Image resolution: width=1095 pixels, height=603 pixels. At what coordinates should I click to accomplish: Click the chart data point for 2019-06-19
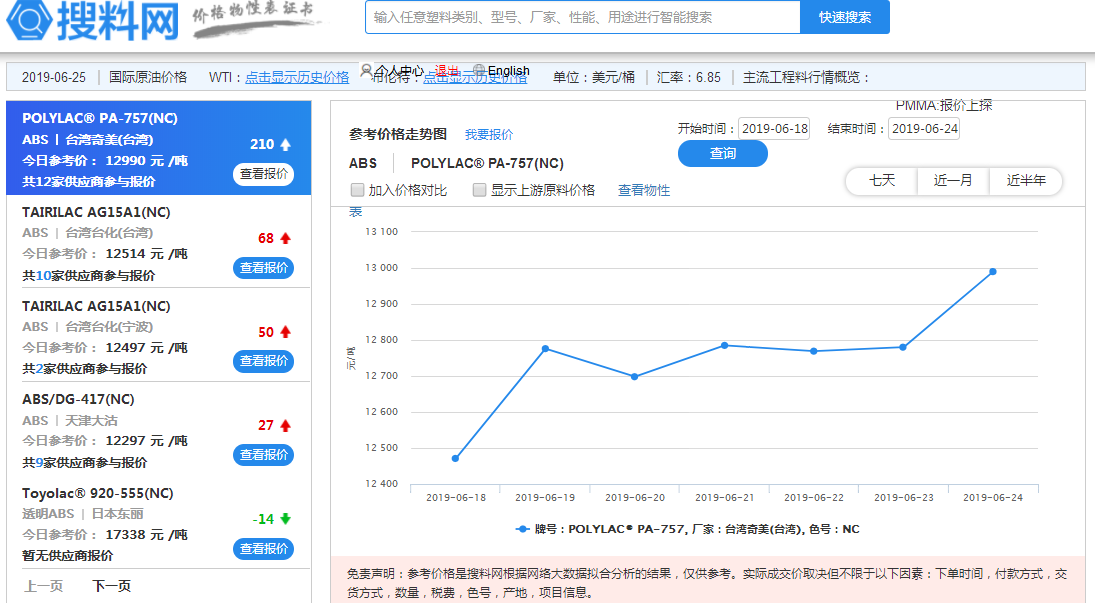pyautogui.click(x=545, y=349)
